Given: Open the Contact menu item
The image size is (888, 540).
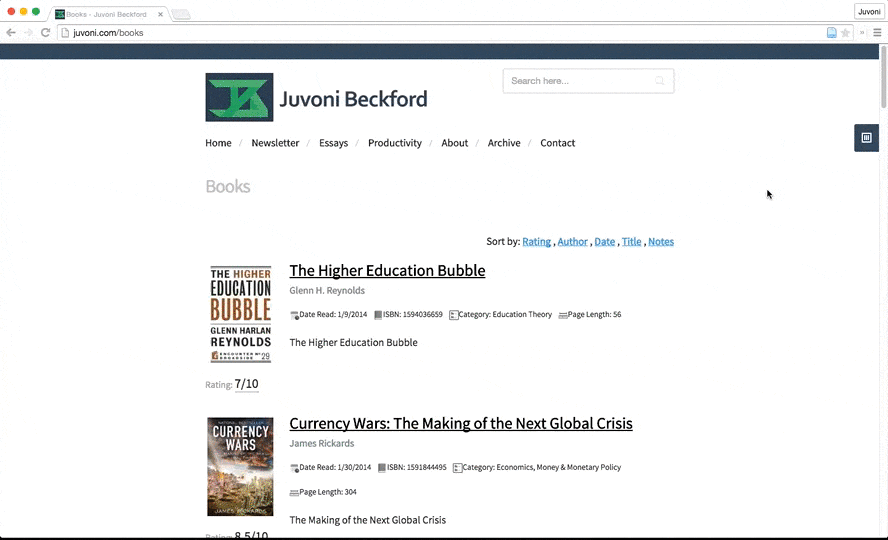Looking at the screenshot, I should tap(557, 143).
